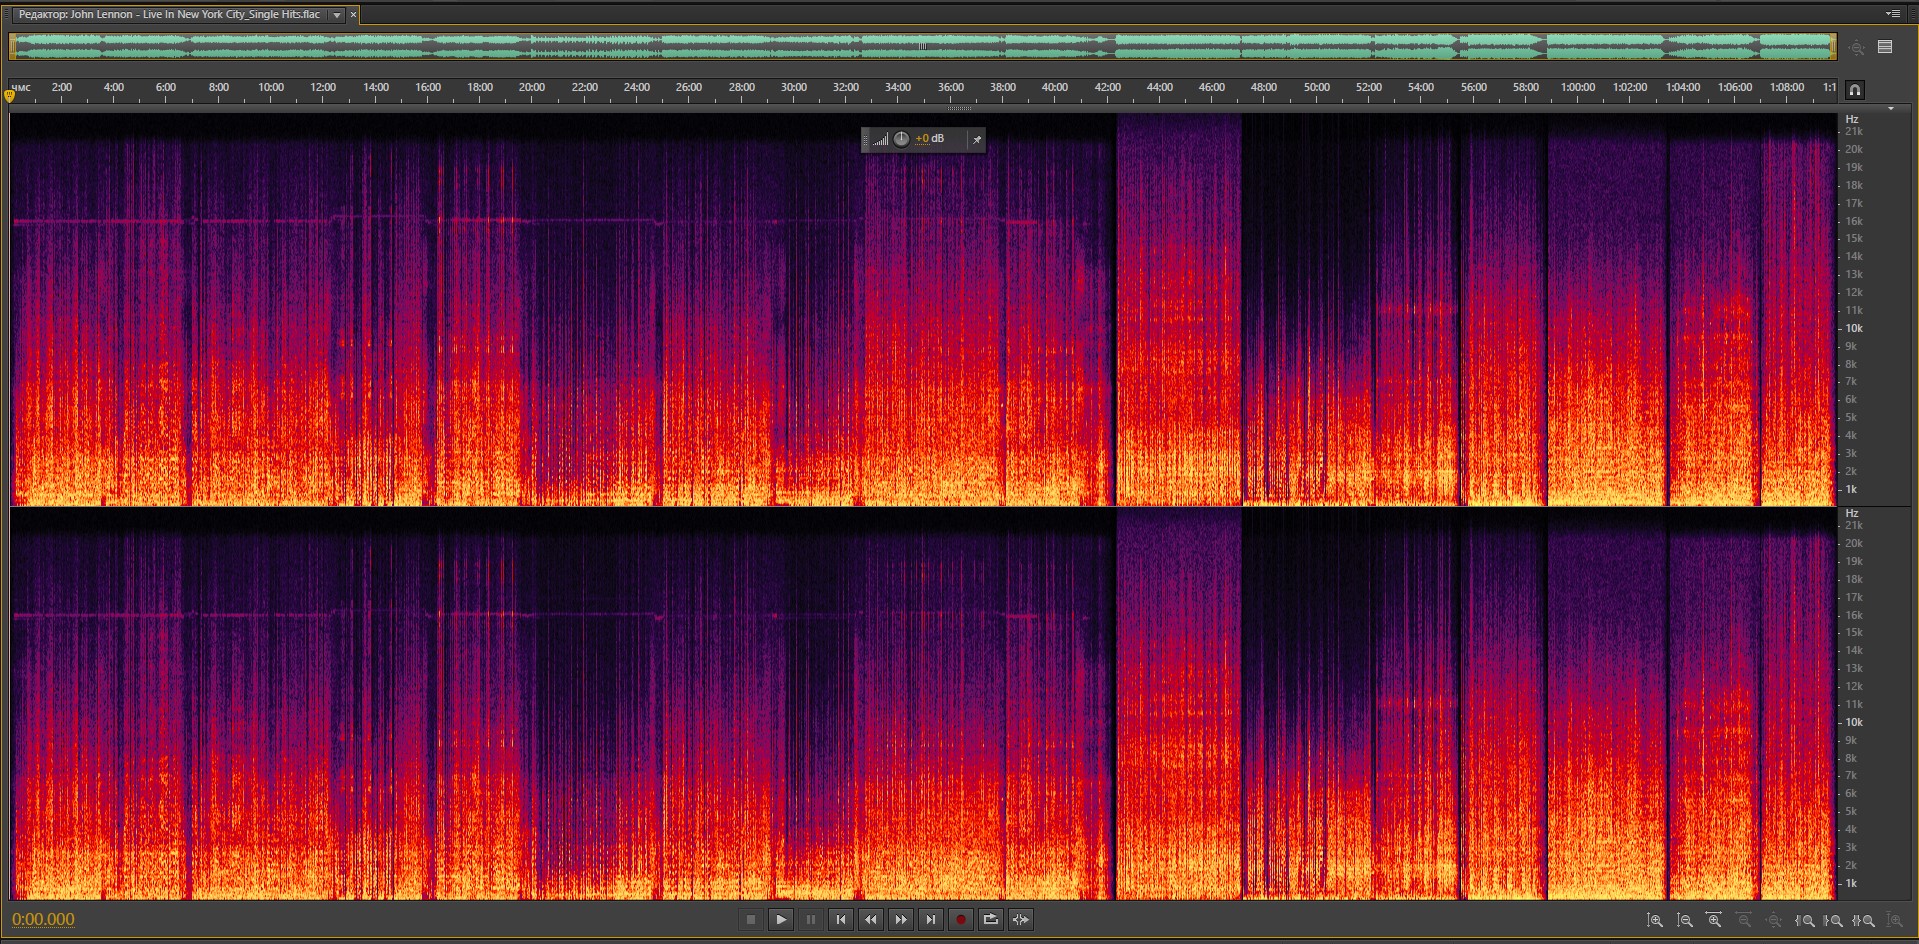Viewport: 1919px width, 944px height.
Task: Open the panel options menu at top right
Action: [1892, 14]
